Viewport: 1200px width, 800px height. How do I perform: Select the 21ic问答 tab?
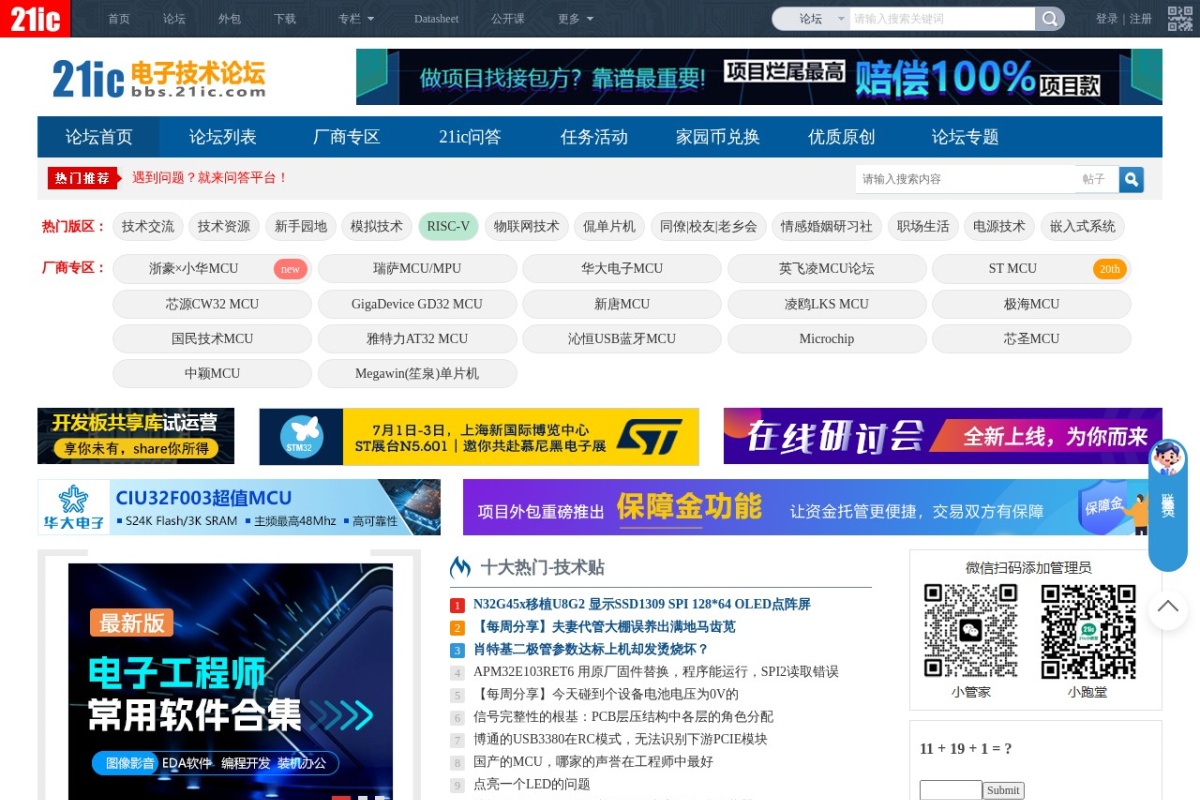pos(470,137)
